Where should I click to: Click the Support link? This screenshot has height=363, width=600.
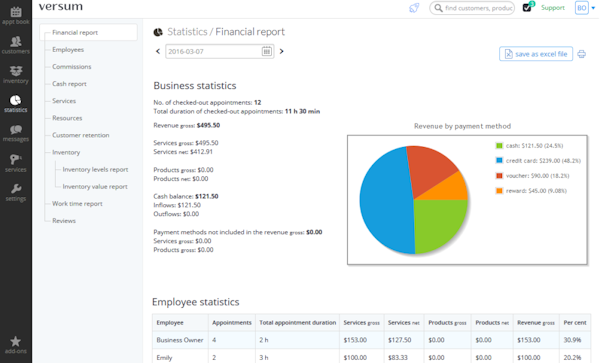tap(553, 8)
